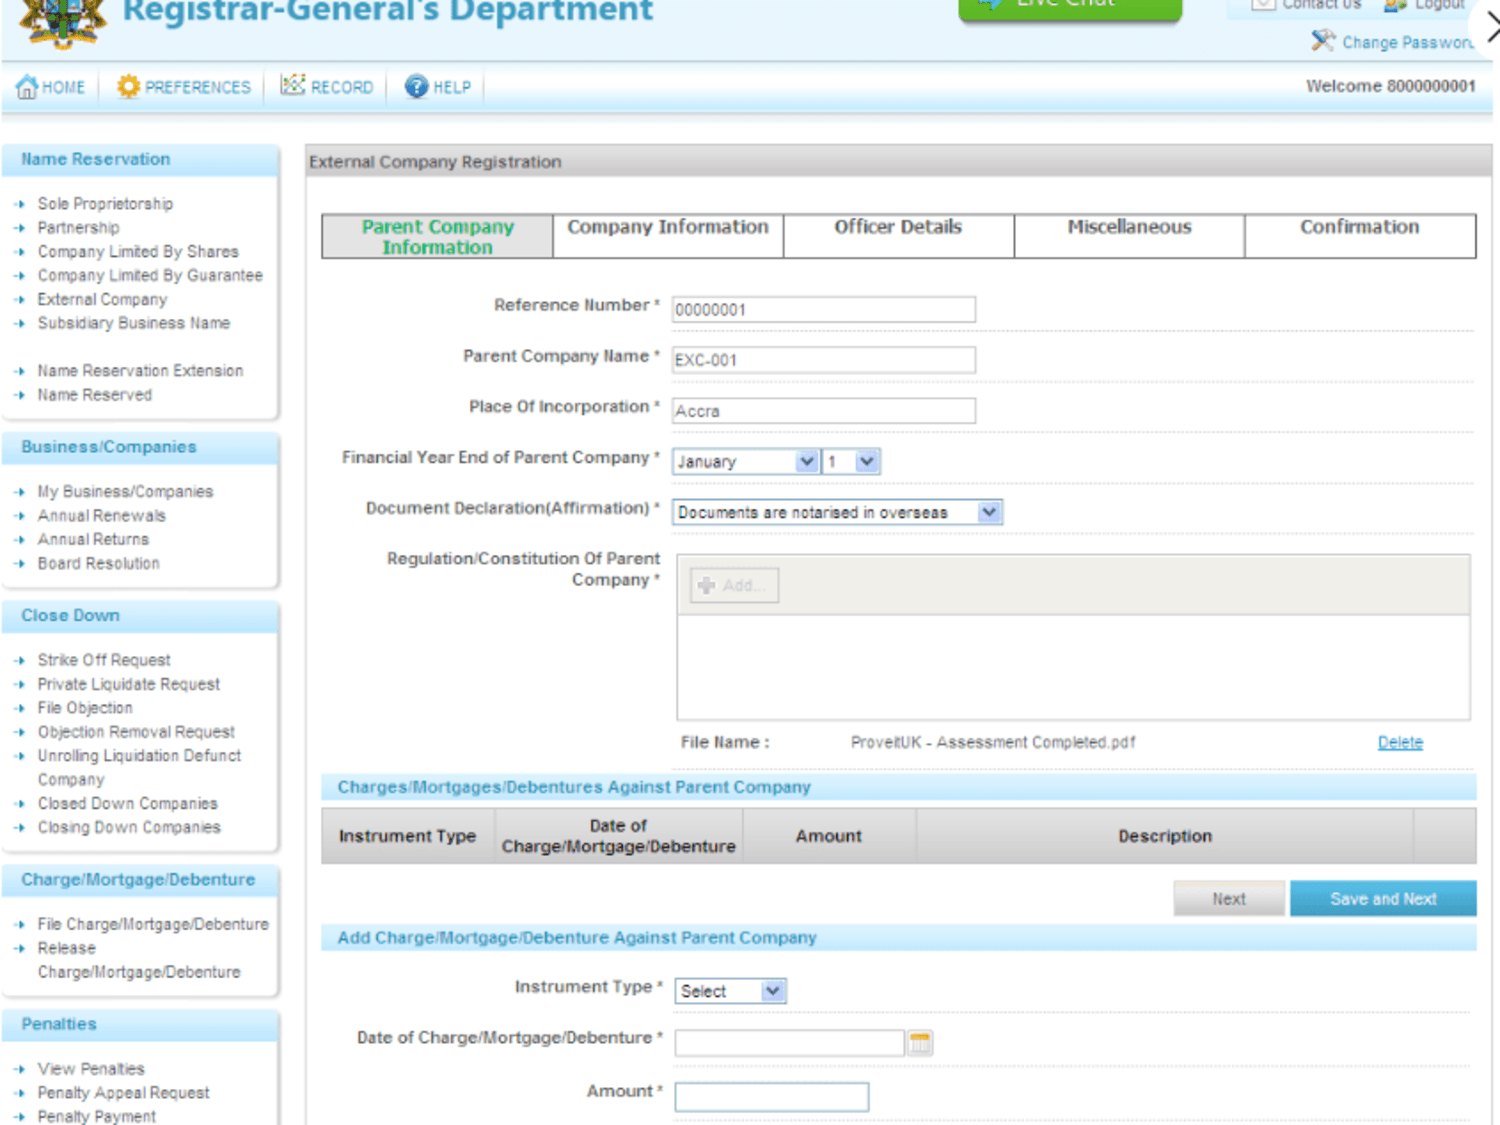Click the Home house icon
This screenshot has width=1500, height=1125.
[26, 87]
